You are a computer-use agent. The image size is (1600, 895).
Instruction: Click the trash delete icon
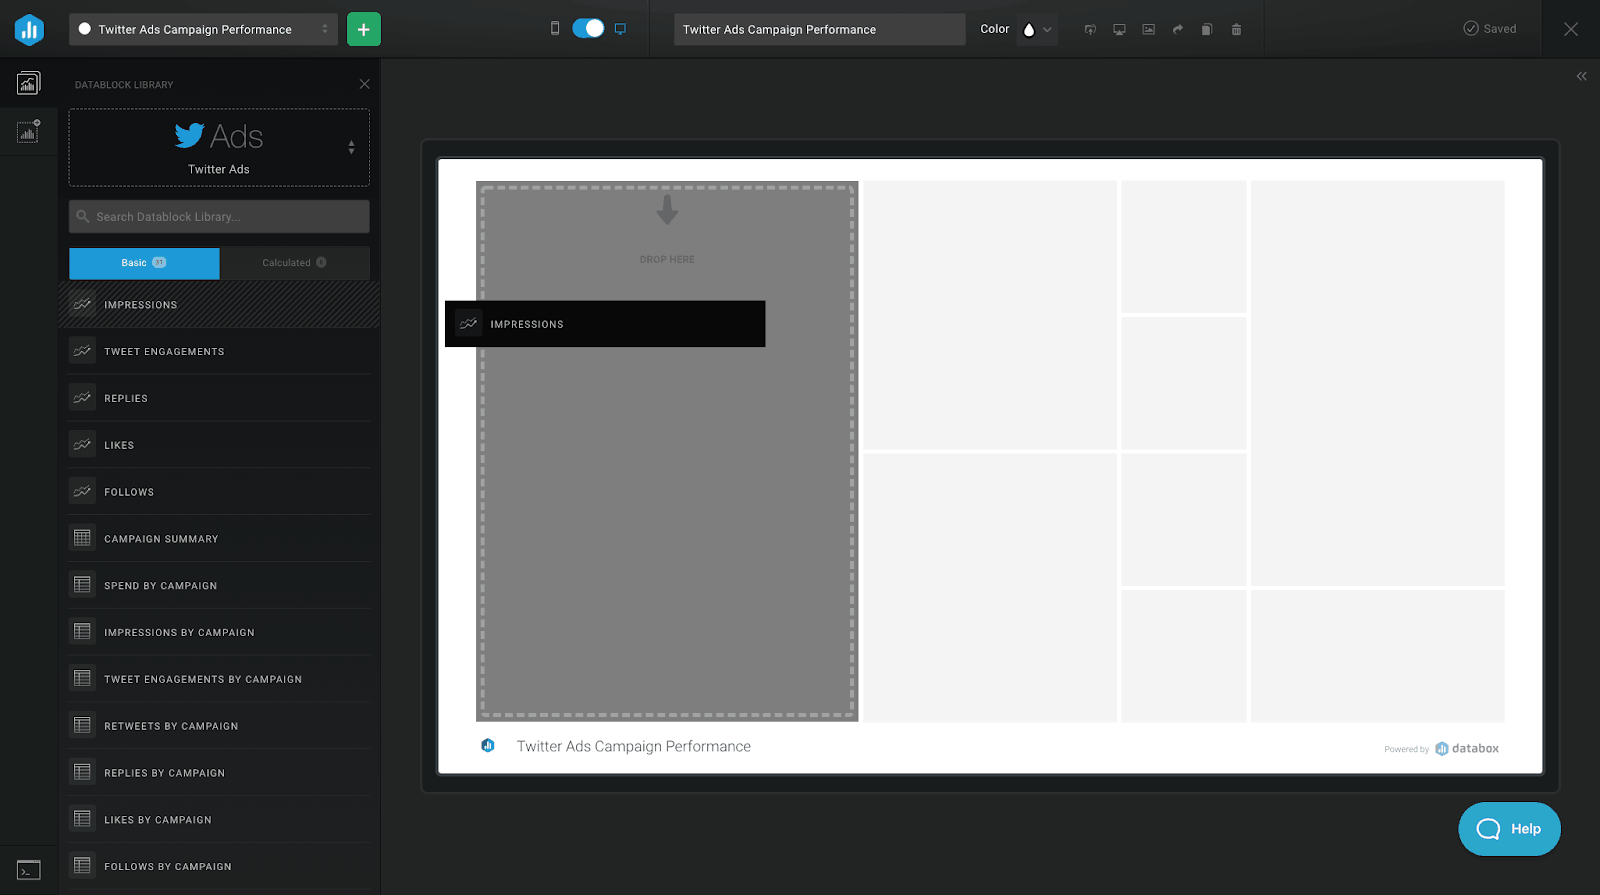pyautogui.click(x=1236, y=29)
